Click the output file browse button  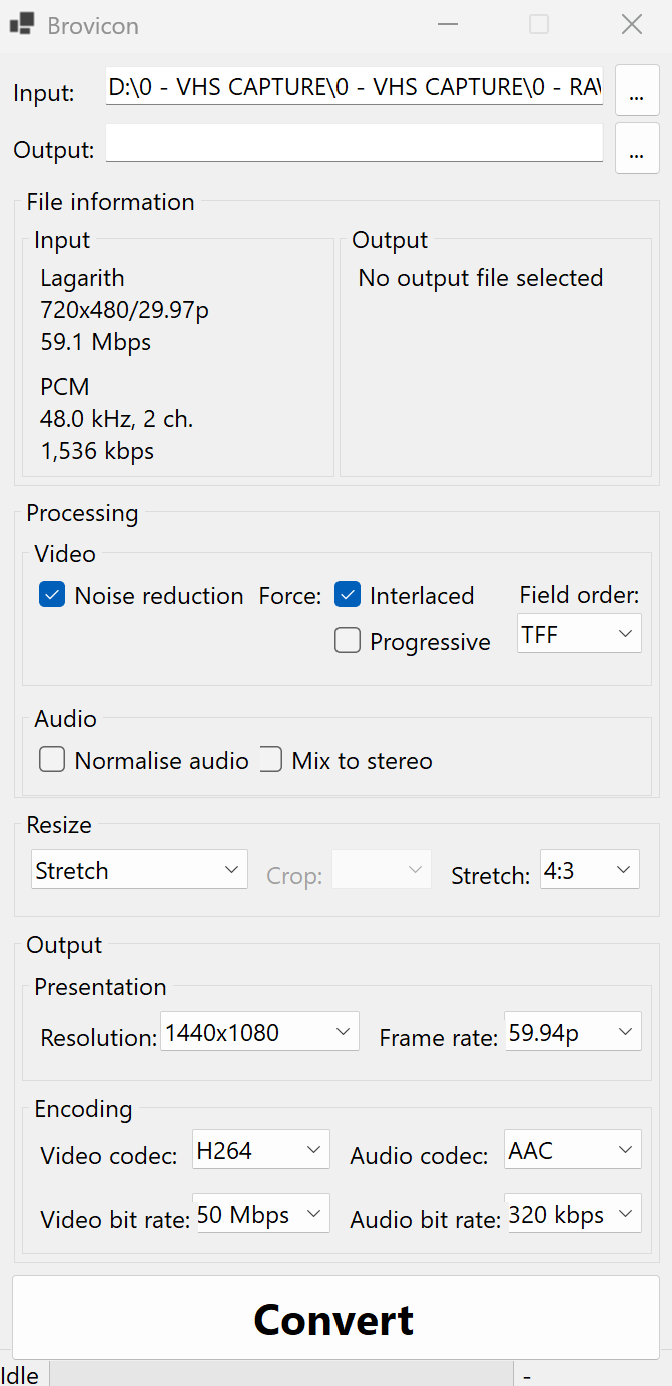click(637, 150)
